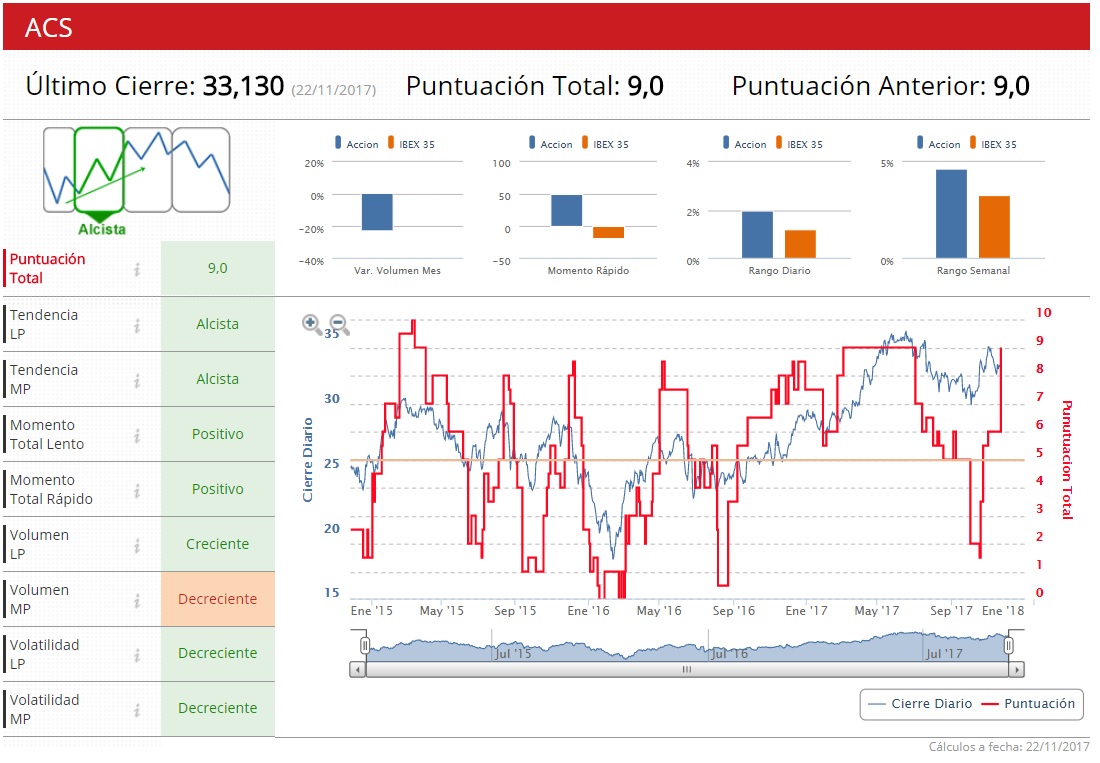Click the navigator scrollbar thumb grip
The width and height of the screenshot is (1100, 763).
click(x=687, y=670)
